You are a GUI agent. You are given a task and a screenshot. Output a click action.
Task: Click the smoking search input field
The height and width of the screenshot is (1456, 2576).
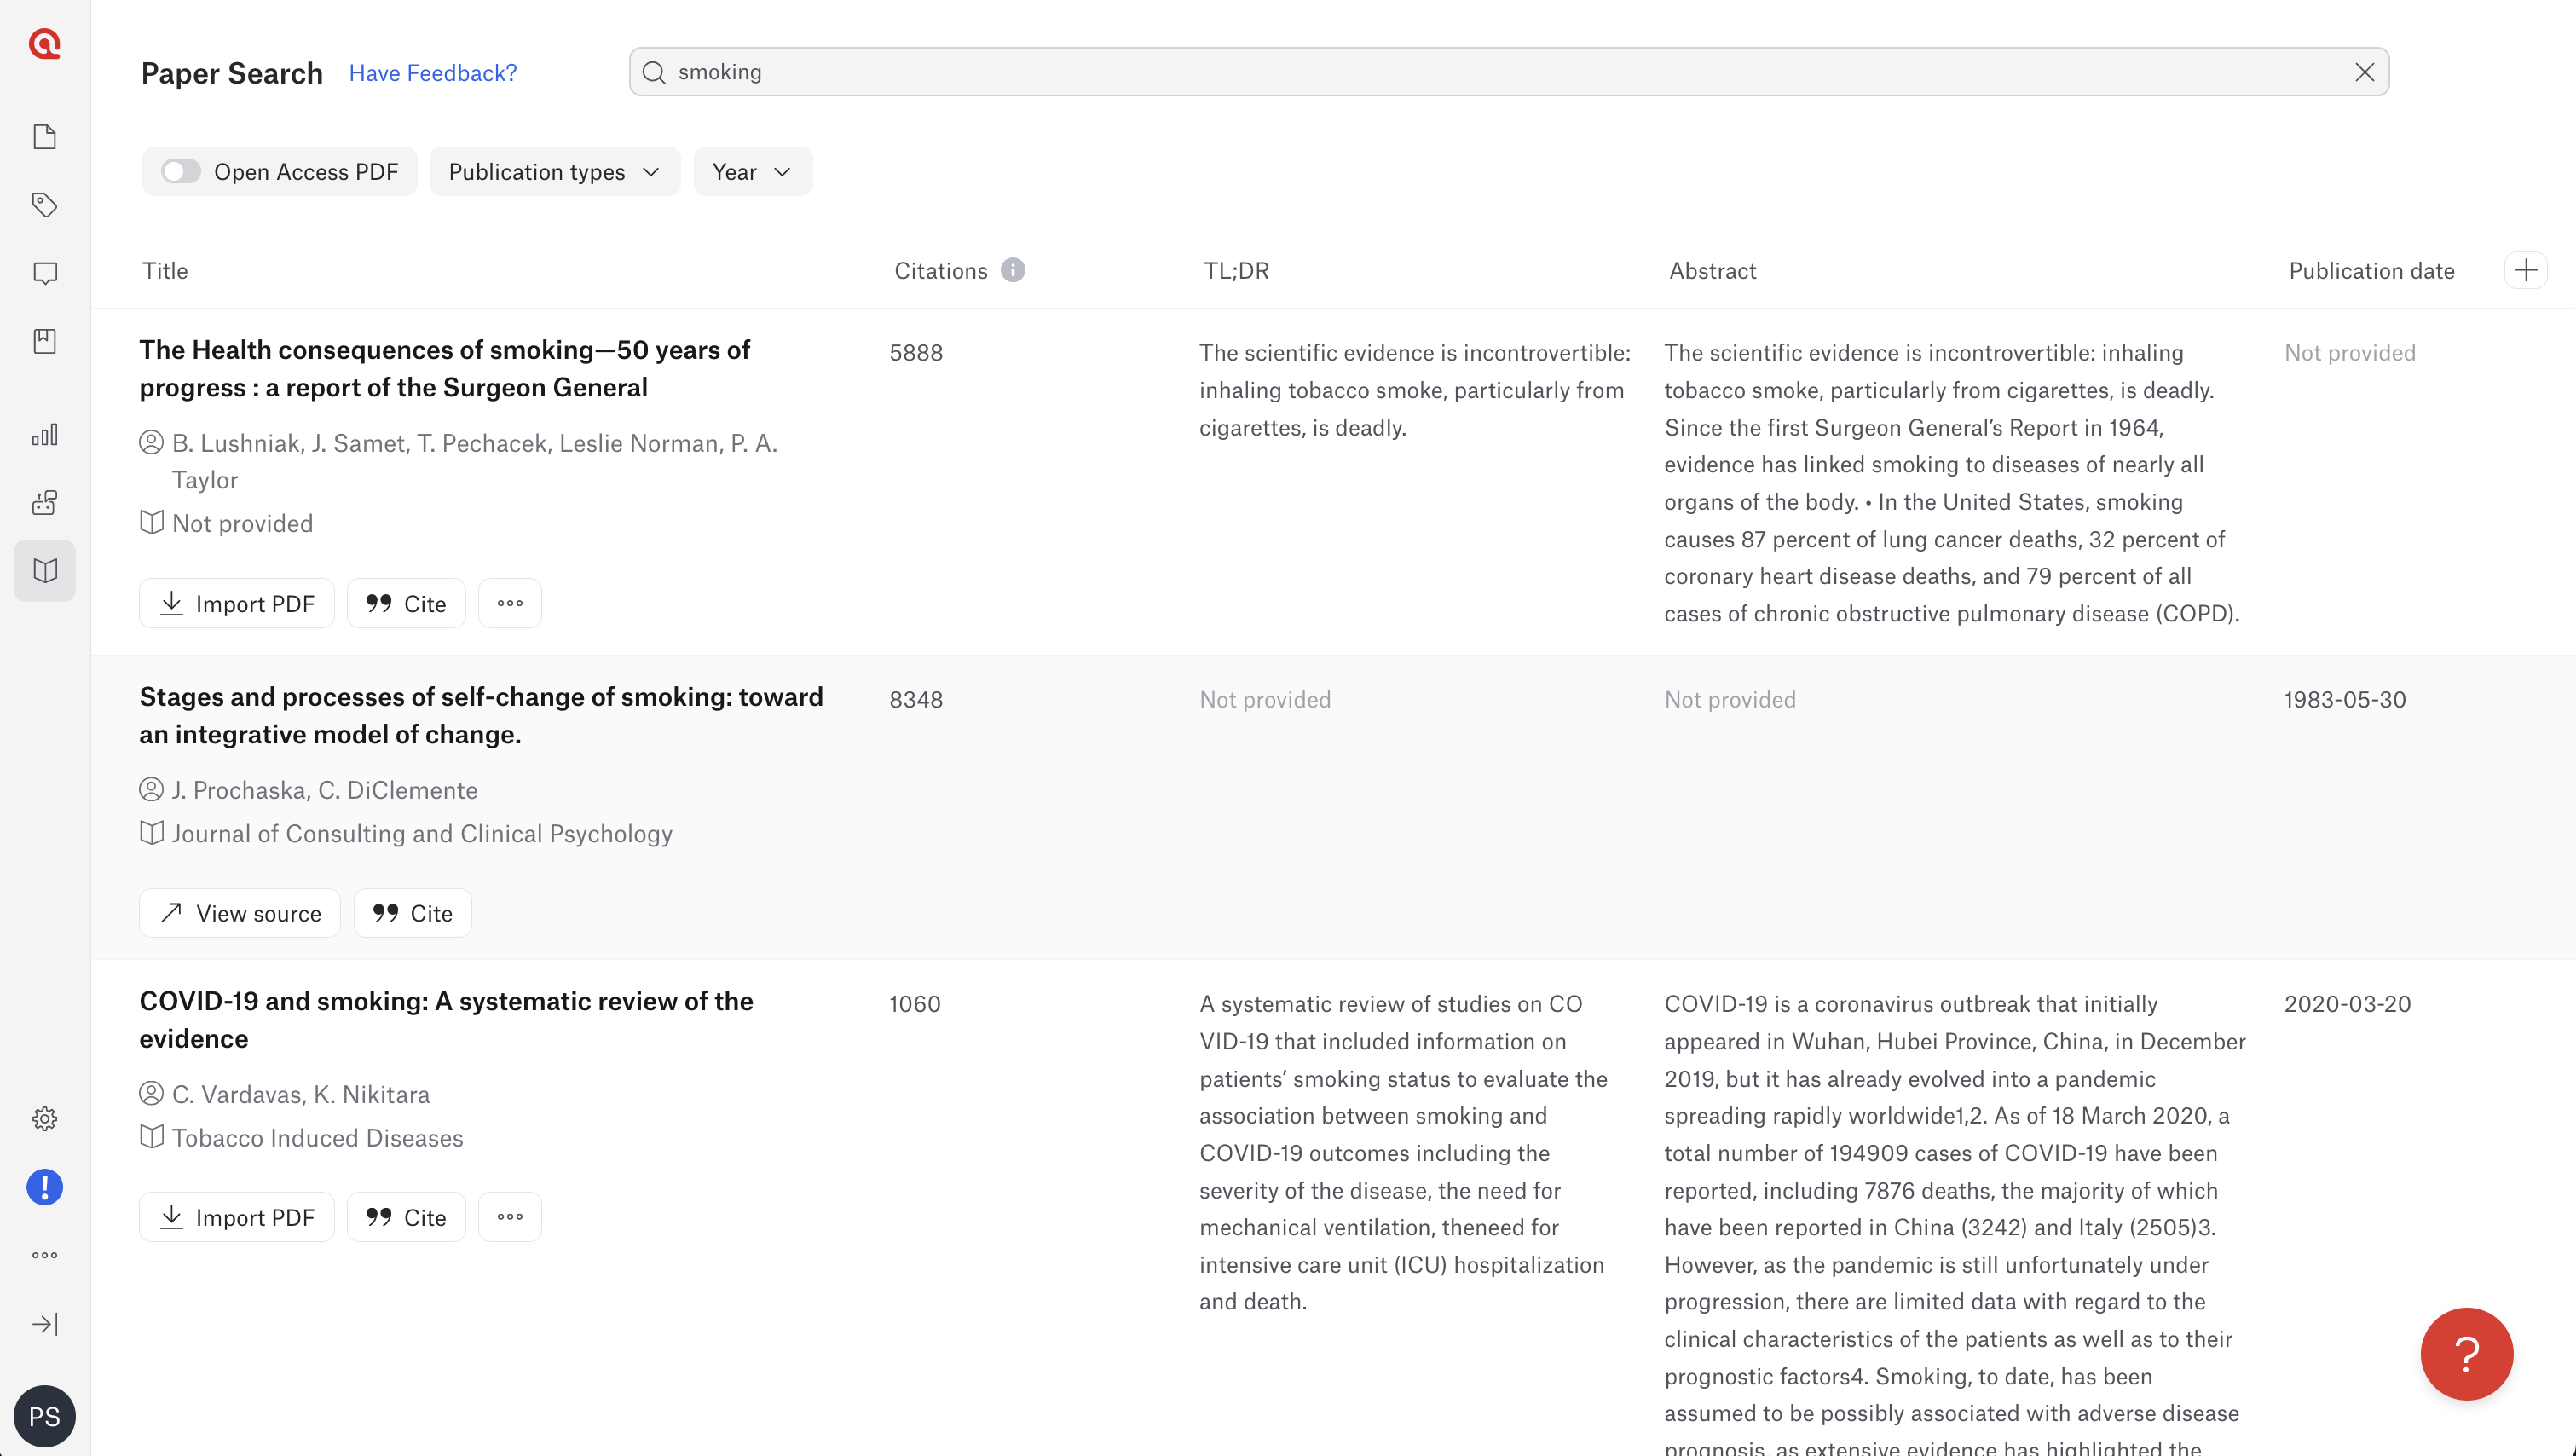[x=1500, y=72]
